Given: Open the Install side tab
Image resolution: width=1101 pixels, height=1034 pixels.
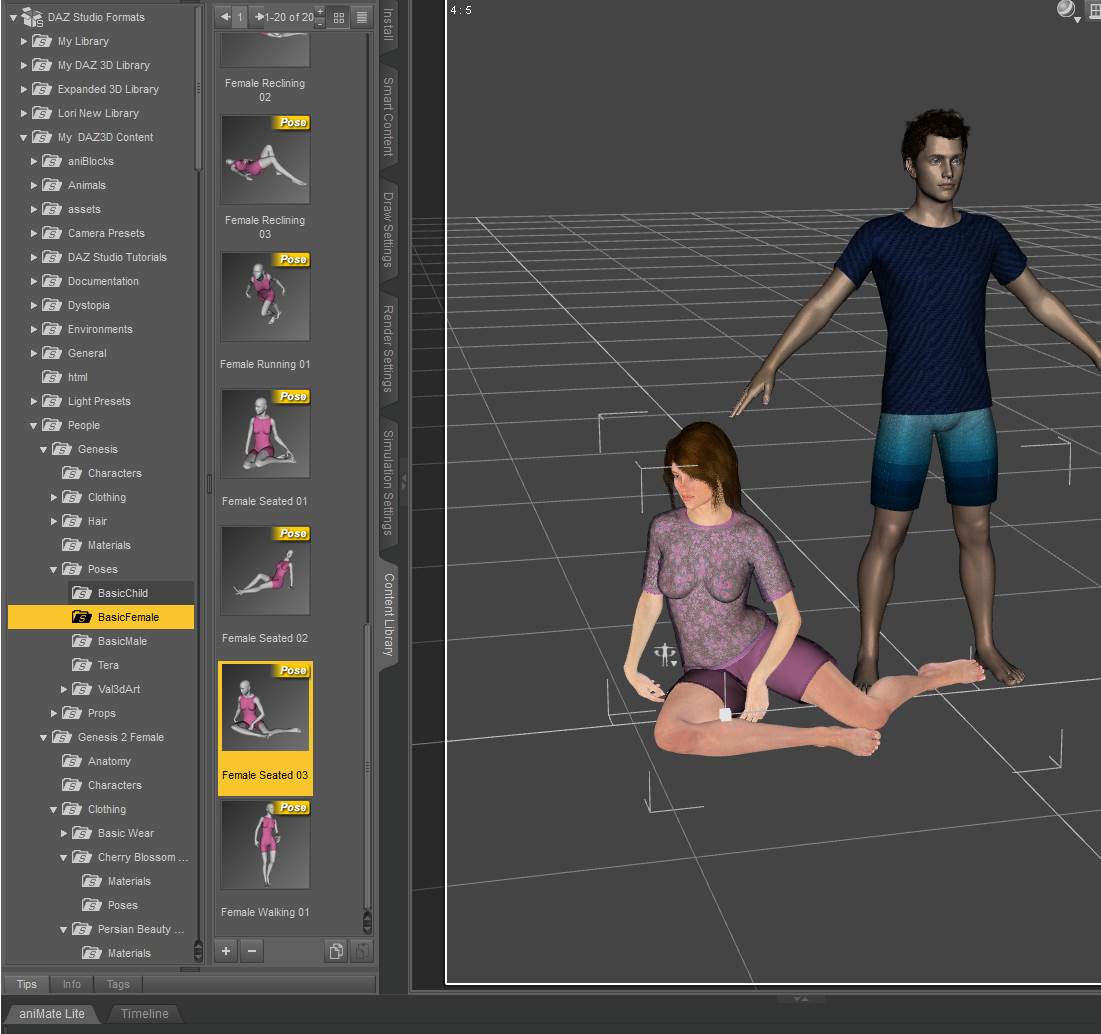Looking at the screenshot, I should [388, 25].
